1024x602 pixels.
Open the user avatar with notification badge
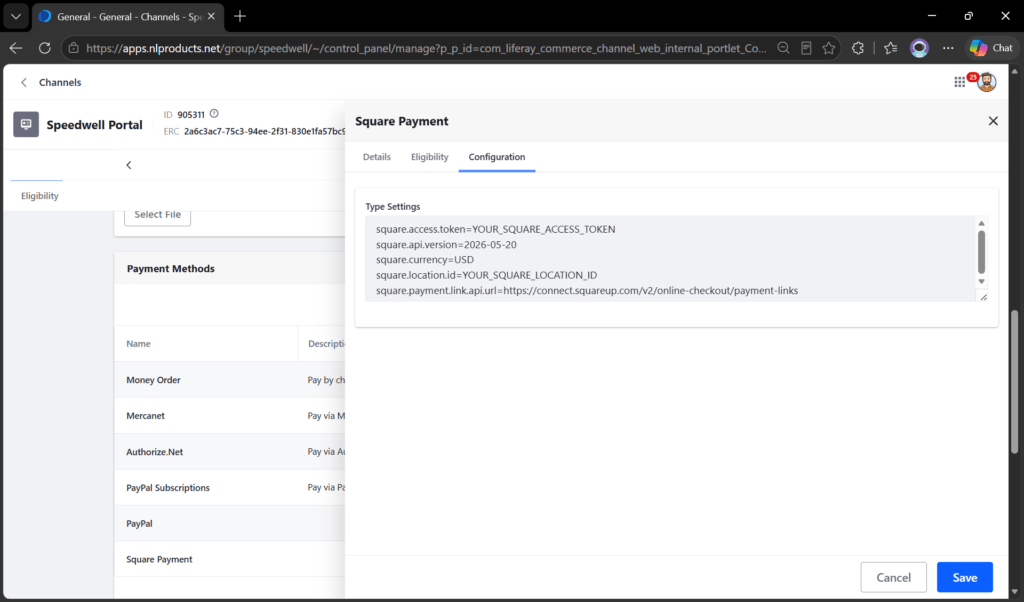pyautogui.click(x=986, y=82)
